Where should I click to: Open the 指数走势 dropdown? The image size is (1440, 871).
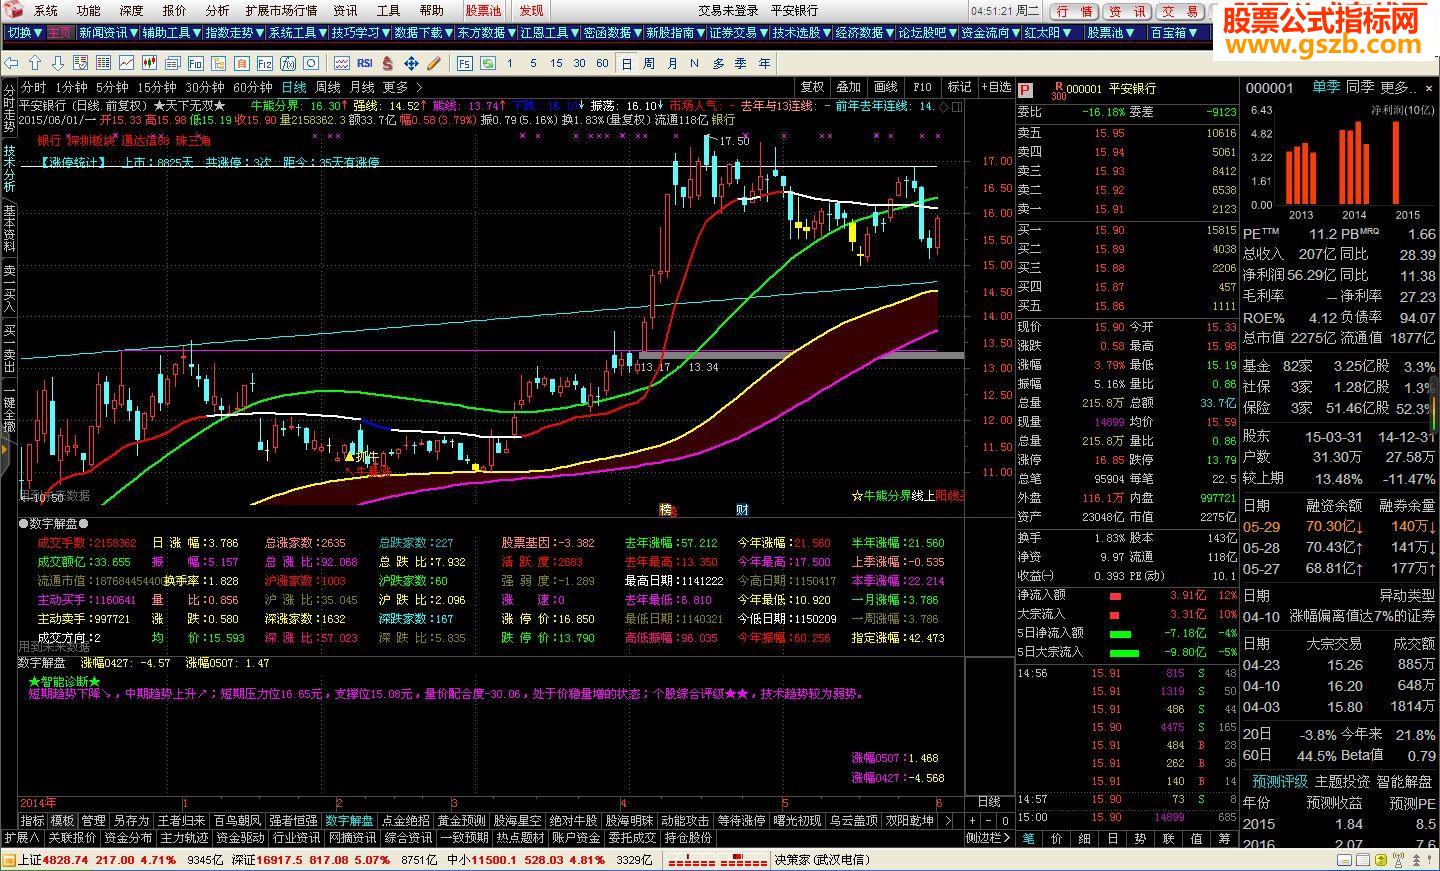[235, 33]
